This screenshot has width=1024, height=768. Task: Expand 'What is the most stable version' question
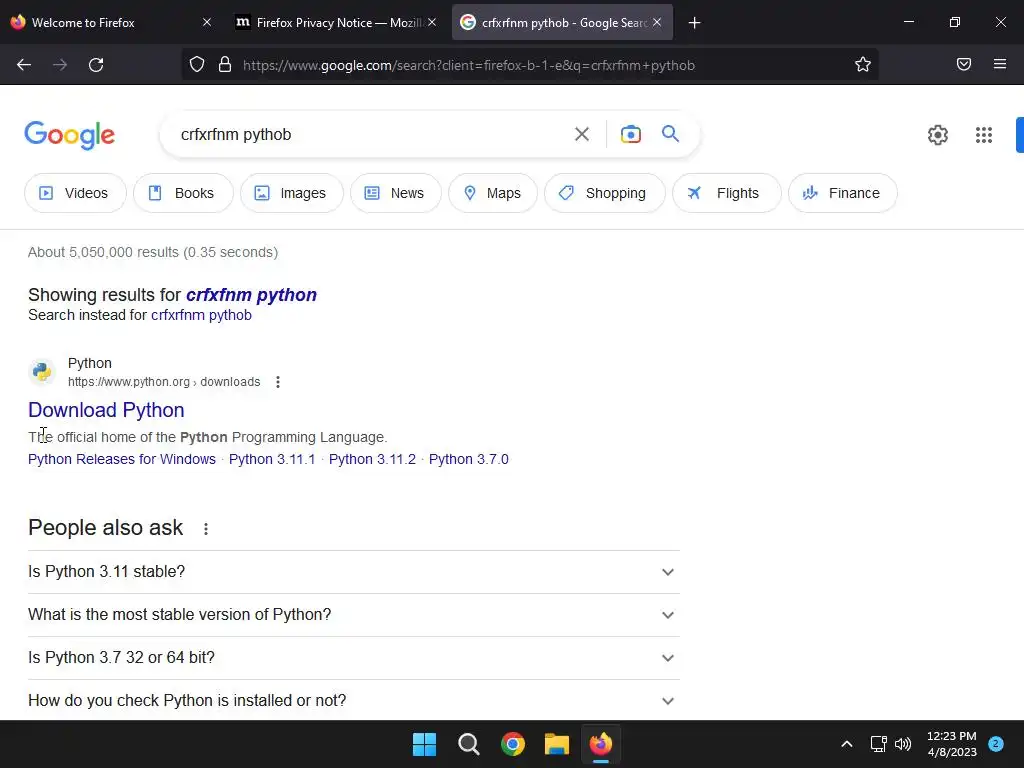click(353, 615)
